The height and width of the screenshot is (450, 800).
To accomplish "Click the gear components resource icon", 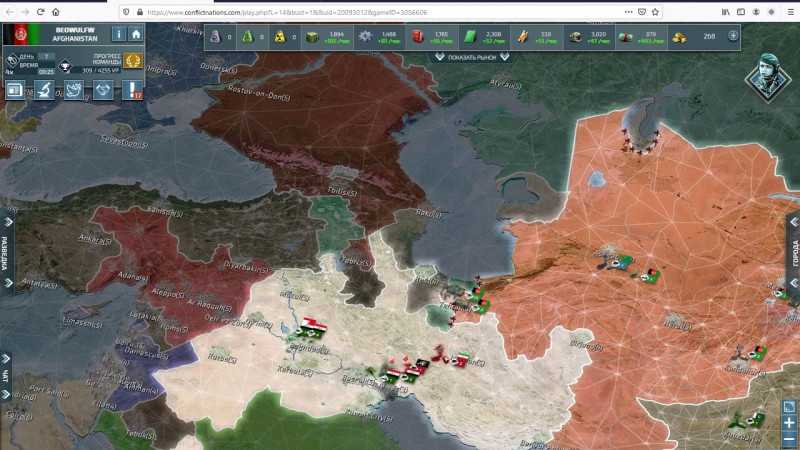I will [x=365, y=37].
